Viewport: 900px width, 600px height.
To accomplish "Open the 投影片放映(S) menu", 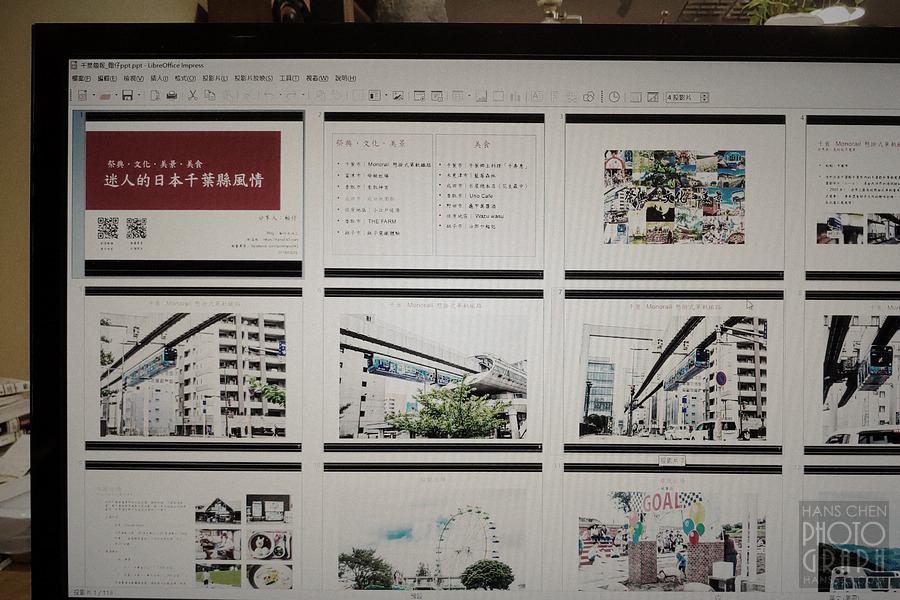I will (x=253, y=78).
